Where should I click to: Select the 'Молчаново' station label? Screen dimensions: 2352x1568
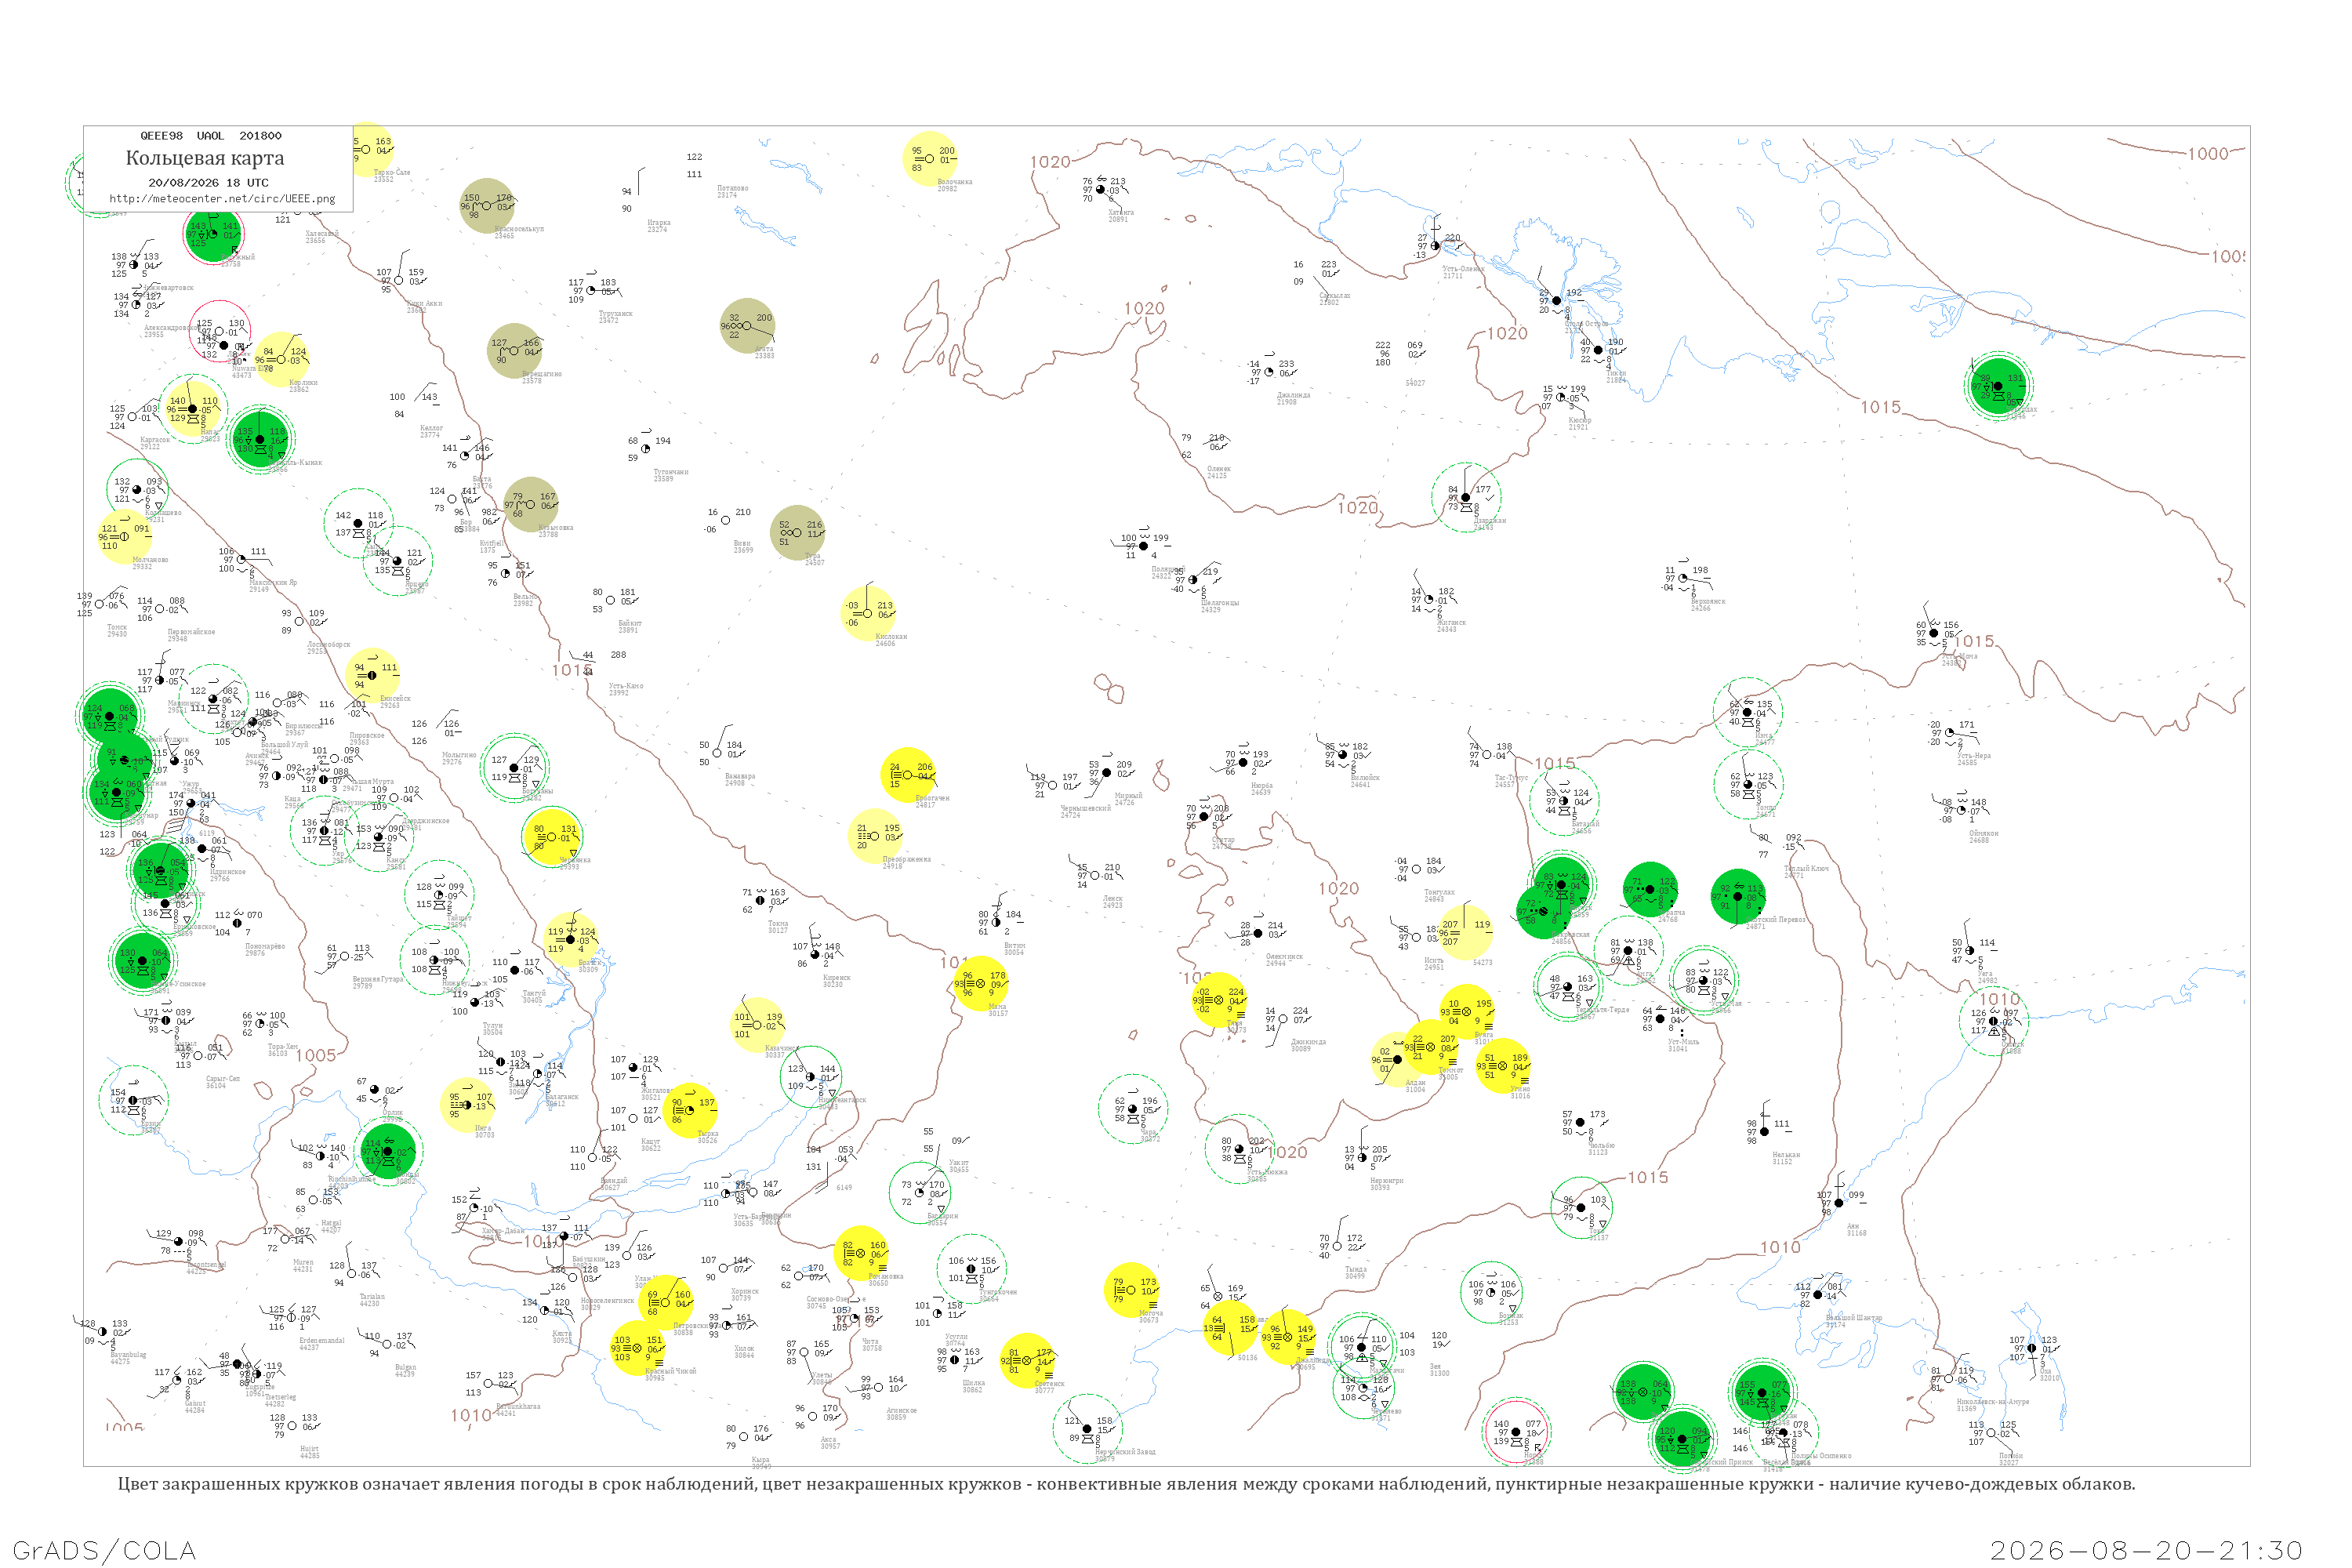pos(150,560)
